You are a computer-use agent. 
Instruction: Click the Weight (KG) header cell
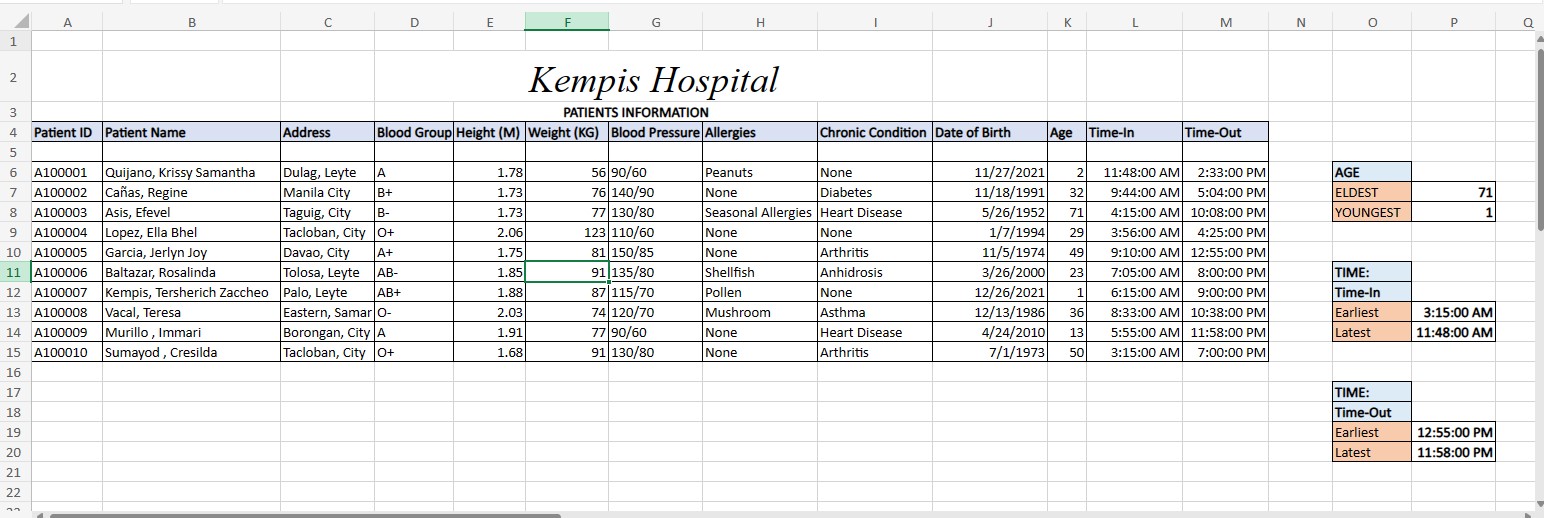pos(567,132)
